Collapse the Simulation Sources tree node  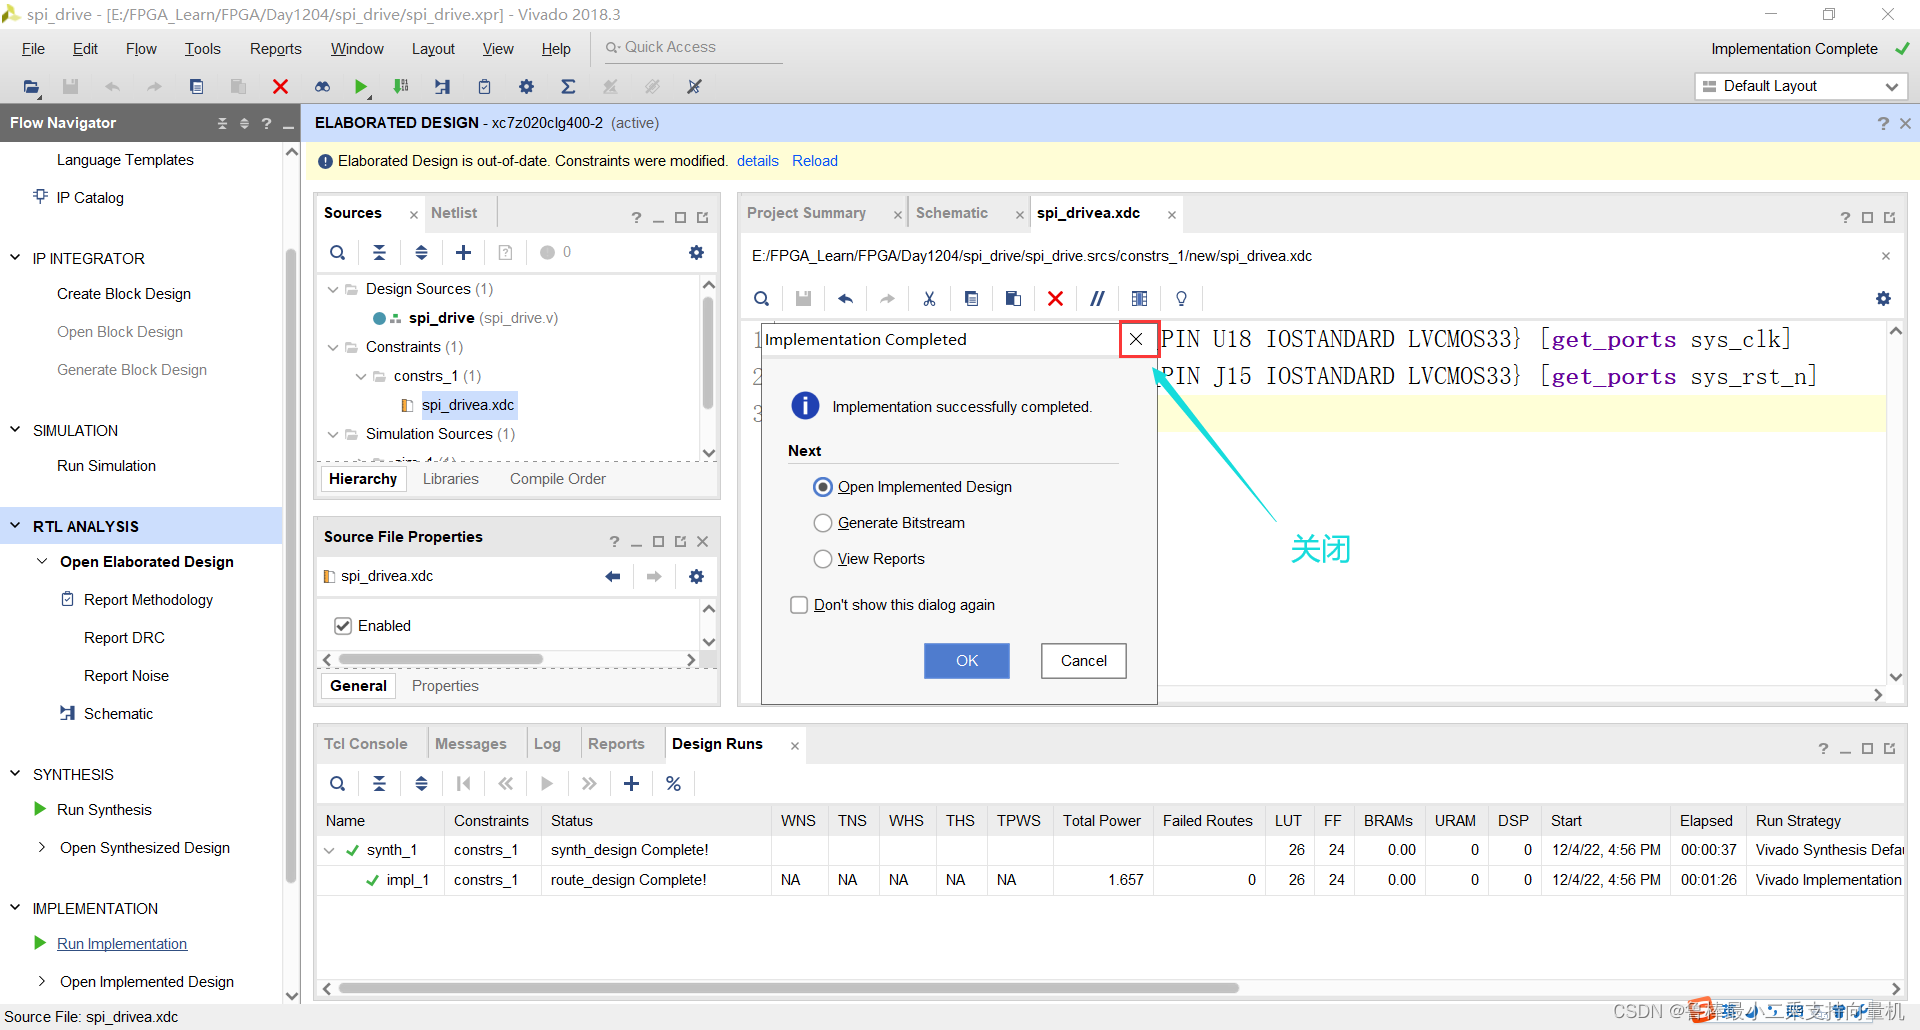click(333, 434)
